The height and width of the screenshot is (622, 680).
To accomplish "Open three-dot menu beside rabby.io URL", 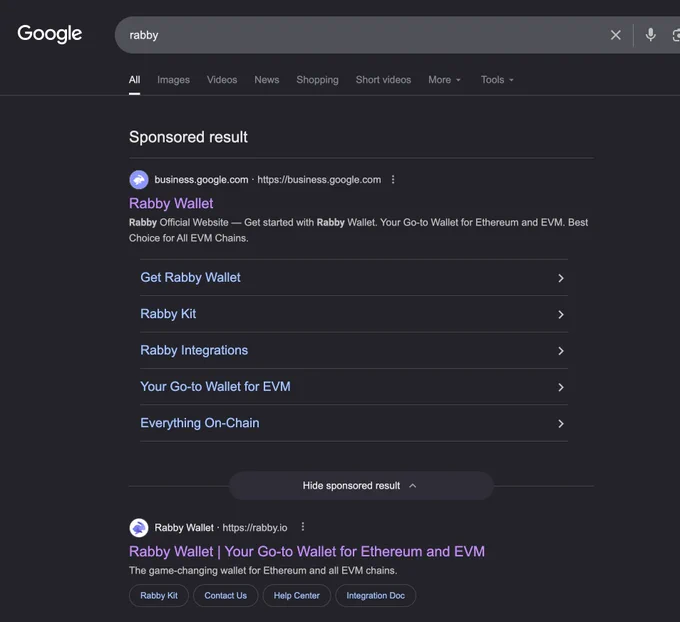I will pyautogui.click(x=303, y=527).
